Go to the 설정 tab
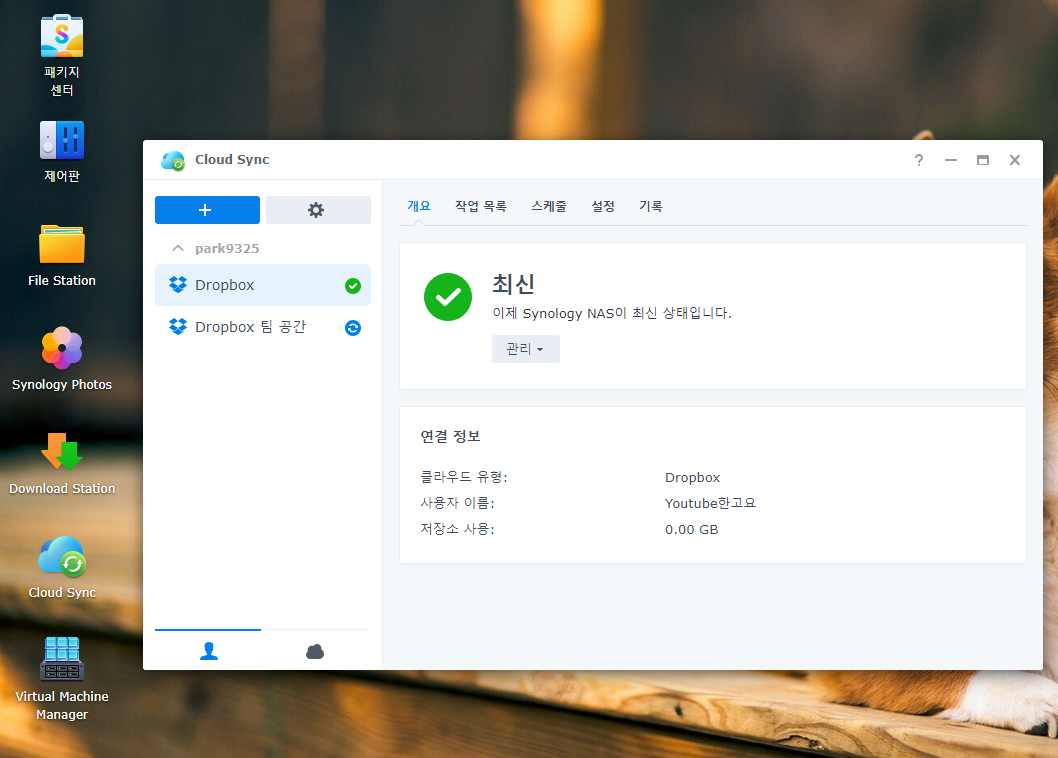This screenshot has width=1058, height=758. (603, 206)
